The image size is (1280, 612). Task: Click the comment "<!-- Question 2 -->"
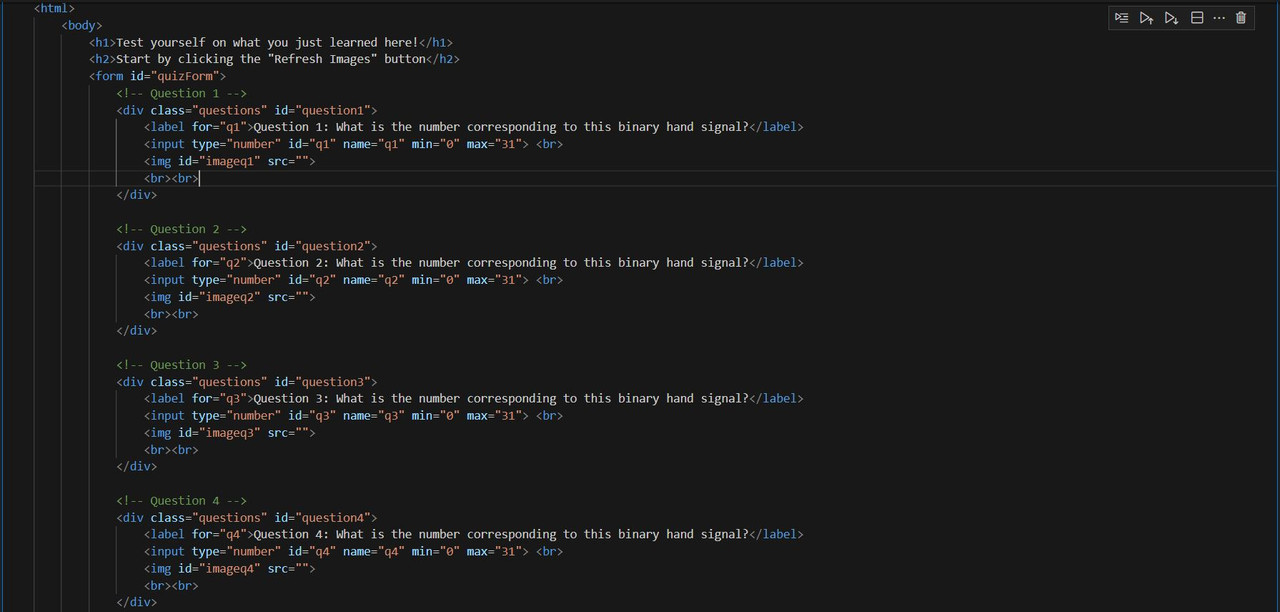(181, 229)
